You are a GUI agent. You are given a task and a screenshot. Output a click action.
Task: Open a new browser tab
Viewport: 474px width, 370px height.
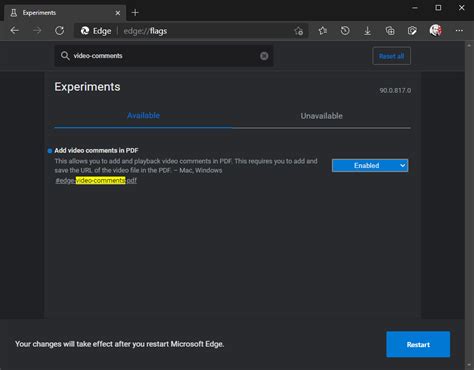[135, 13]
